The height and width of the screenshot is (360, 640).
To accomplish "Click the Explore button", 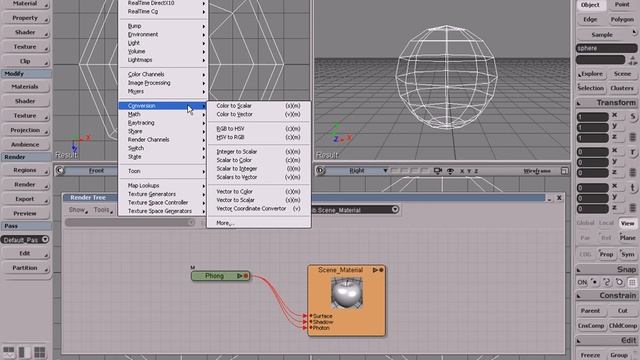I will [x=591, y=74].
